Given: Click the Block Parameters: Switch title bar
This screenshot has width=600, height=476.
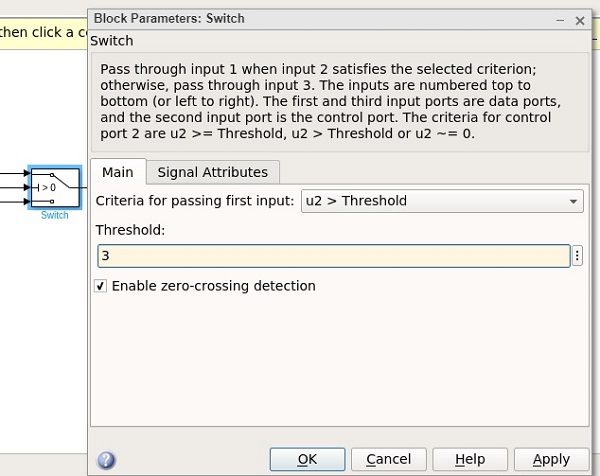Looking at the screenshot, I should [x=300, y=18].
